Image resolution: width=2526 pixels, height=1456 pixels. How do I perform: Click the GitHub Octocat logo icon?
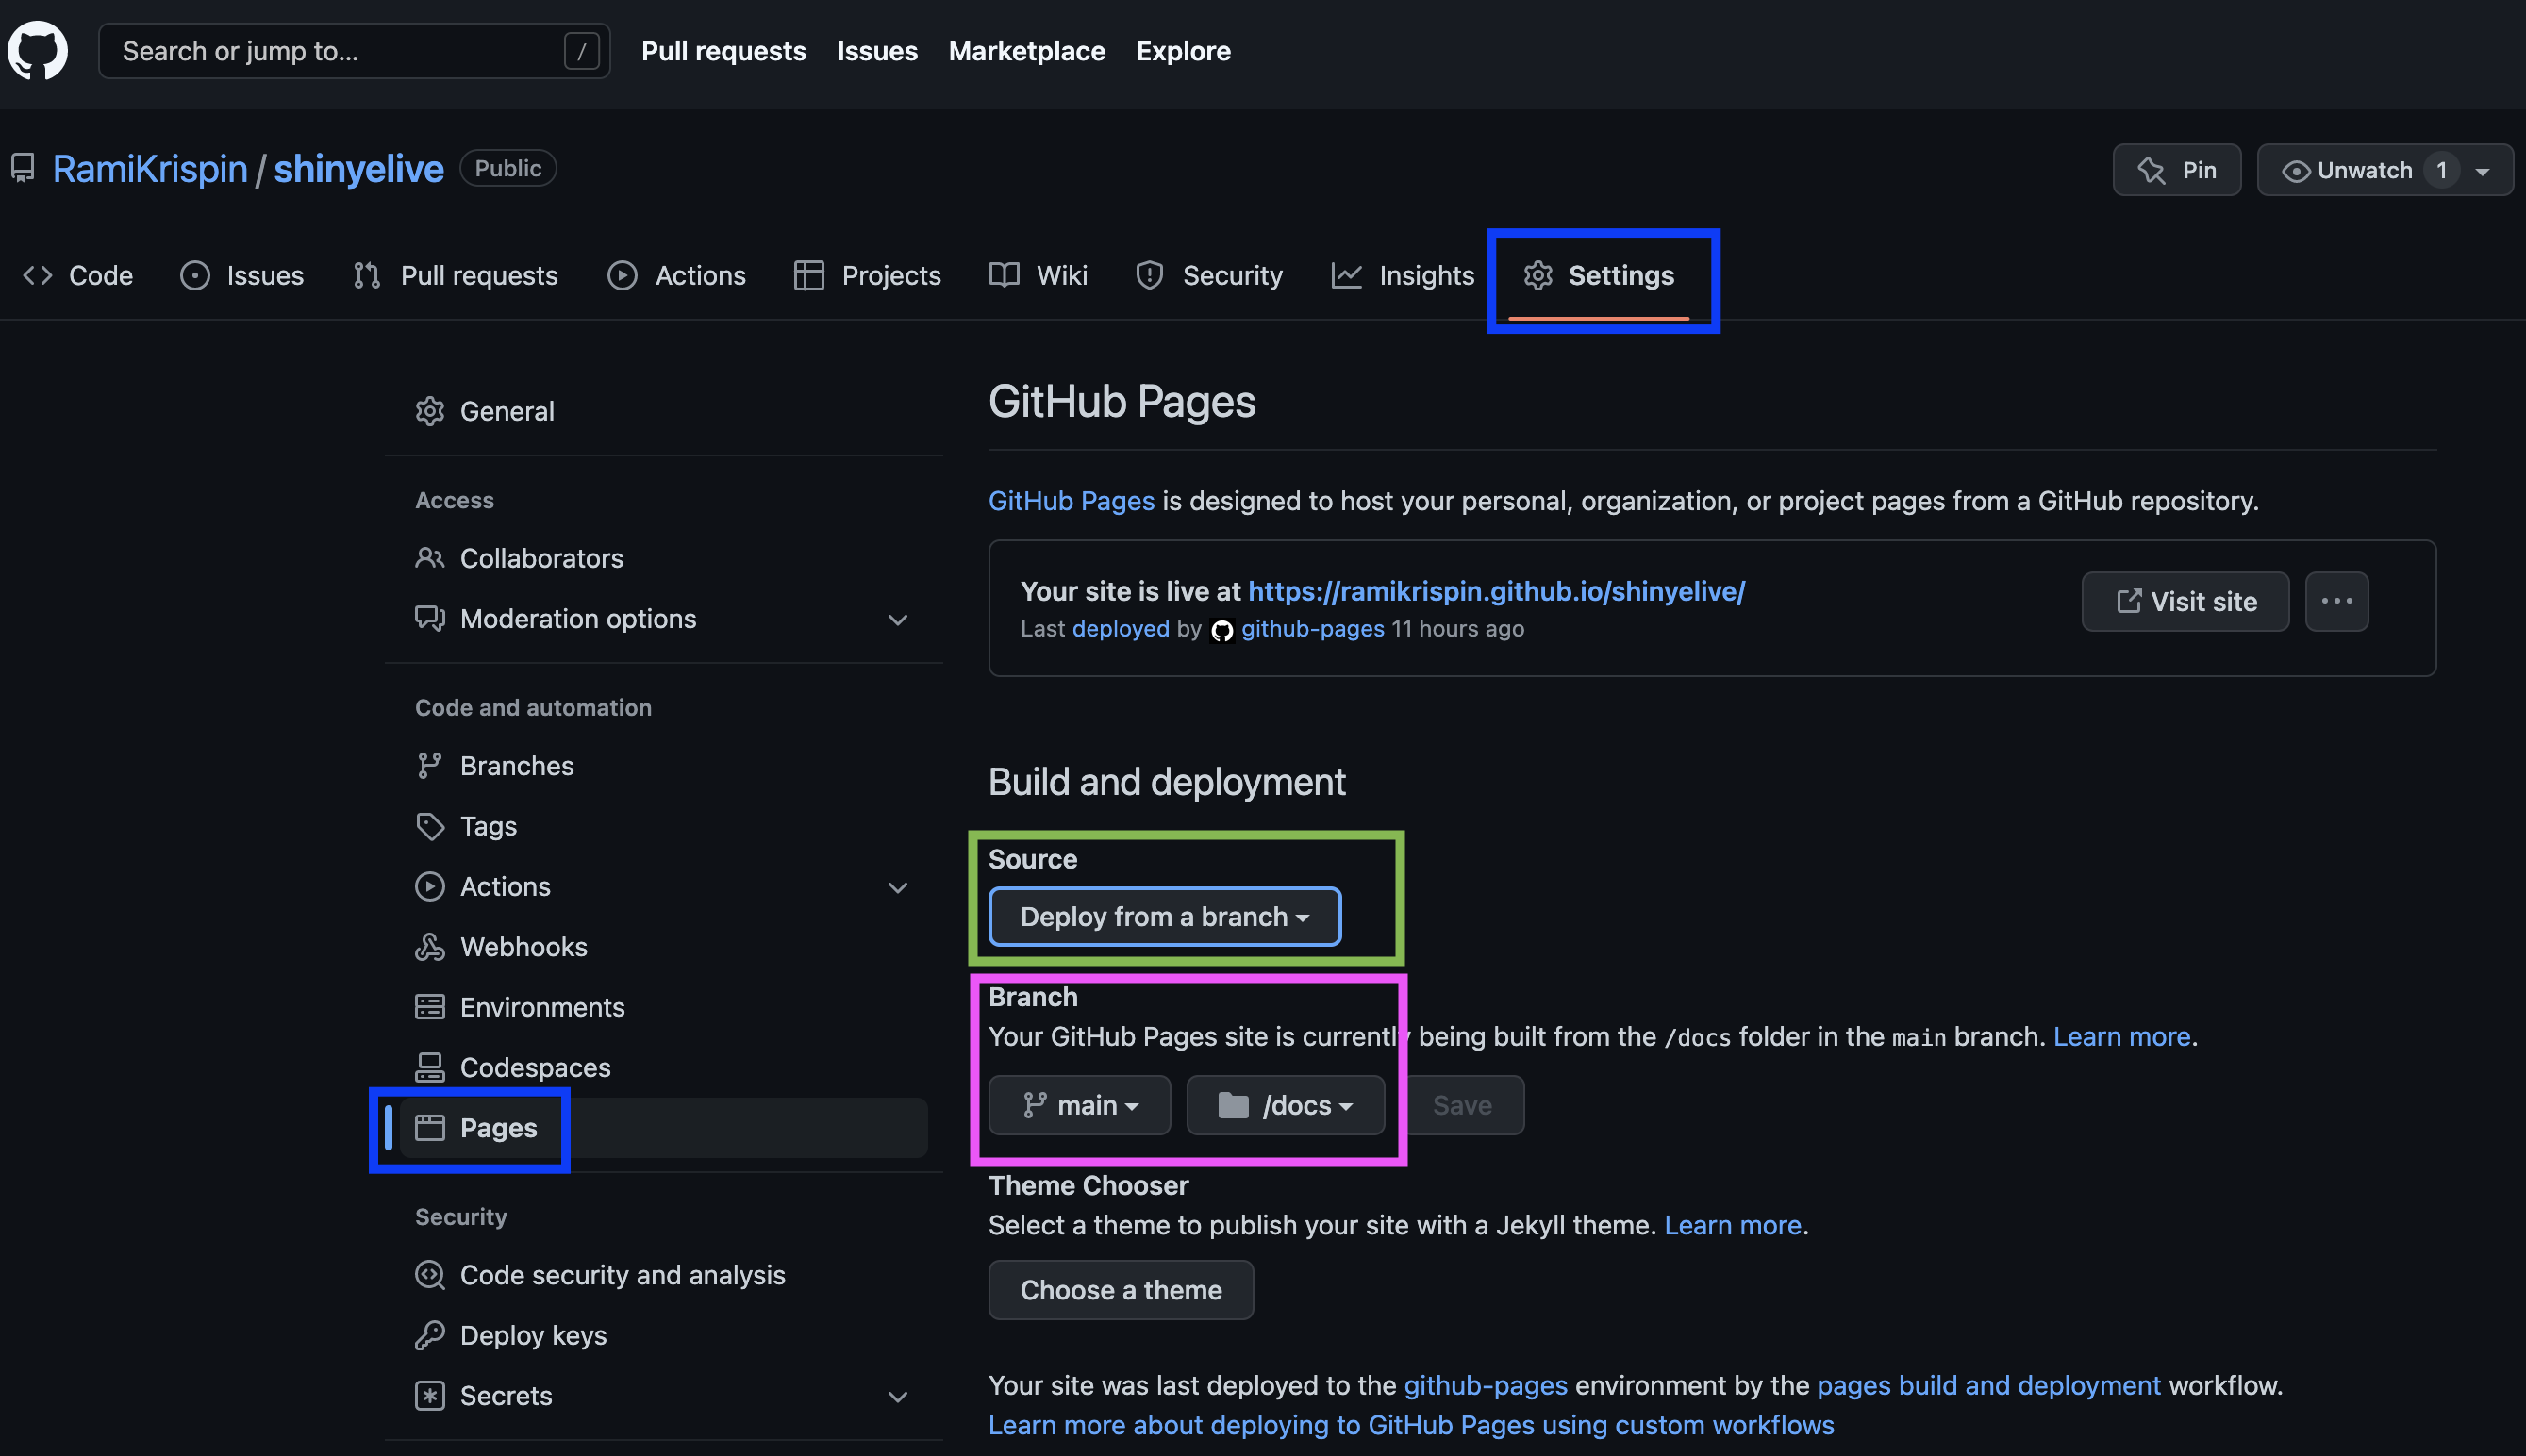(38, 50)
